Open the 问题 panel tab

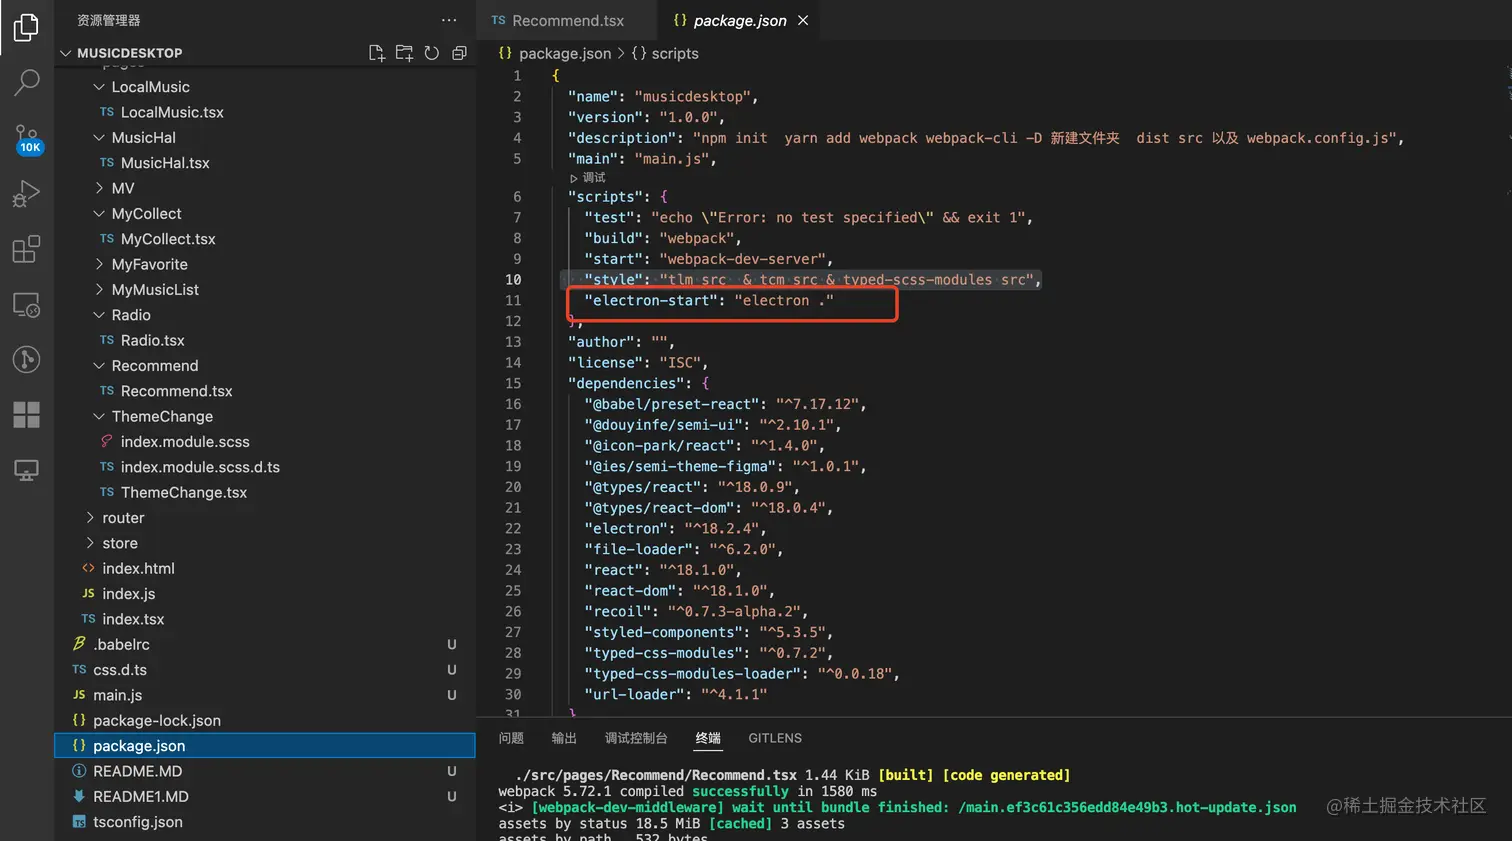click(x=511, y=738)
